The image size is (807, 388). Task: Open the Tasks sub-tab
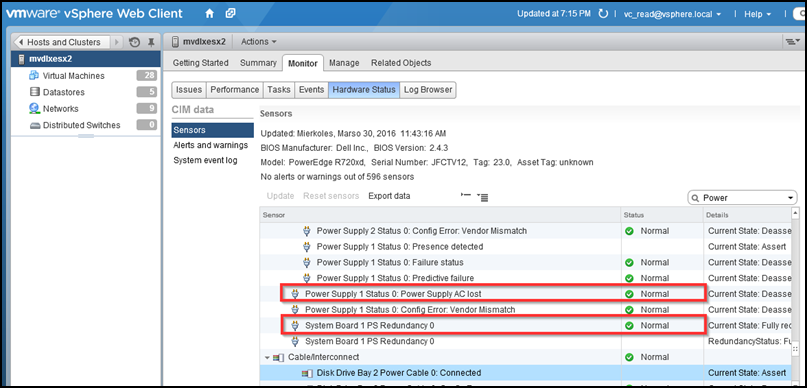pyautogui.click(x=279, y=90)
